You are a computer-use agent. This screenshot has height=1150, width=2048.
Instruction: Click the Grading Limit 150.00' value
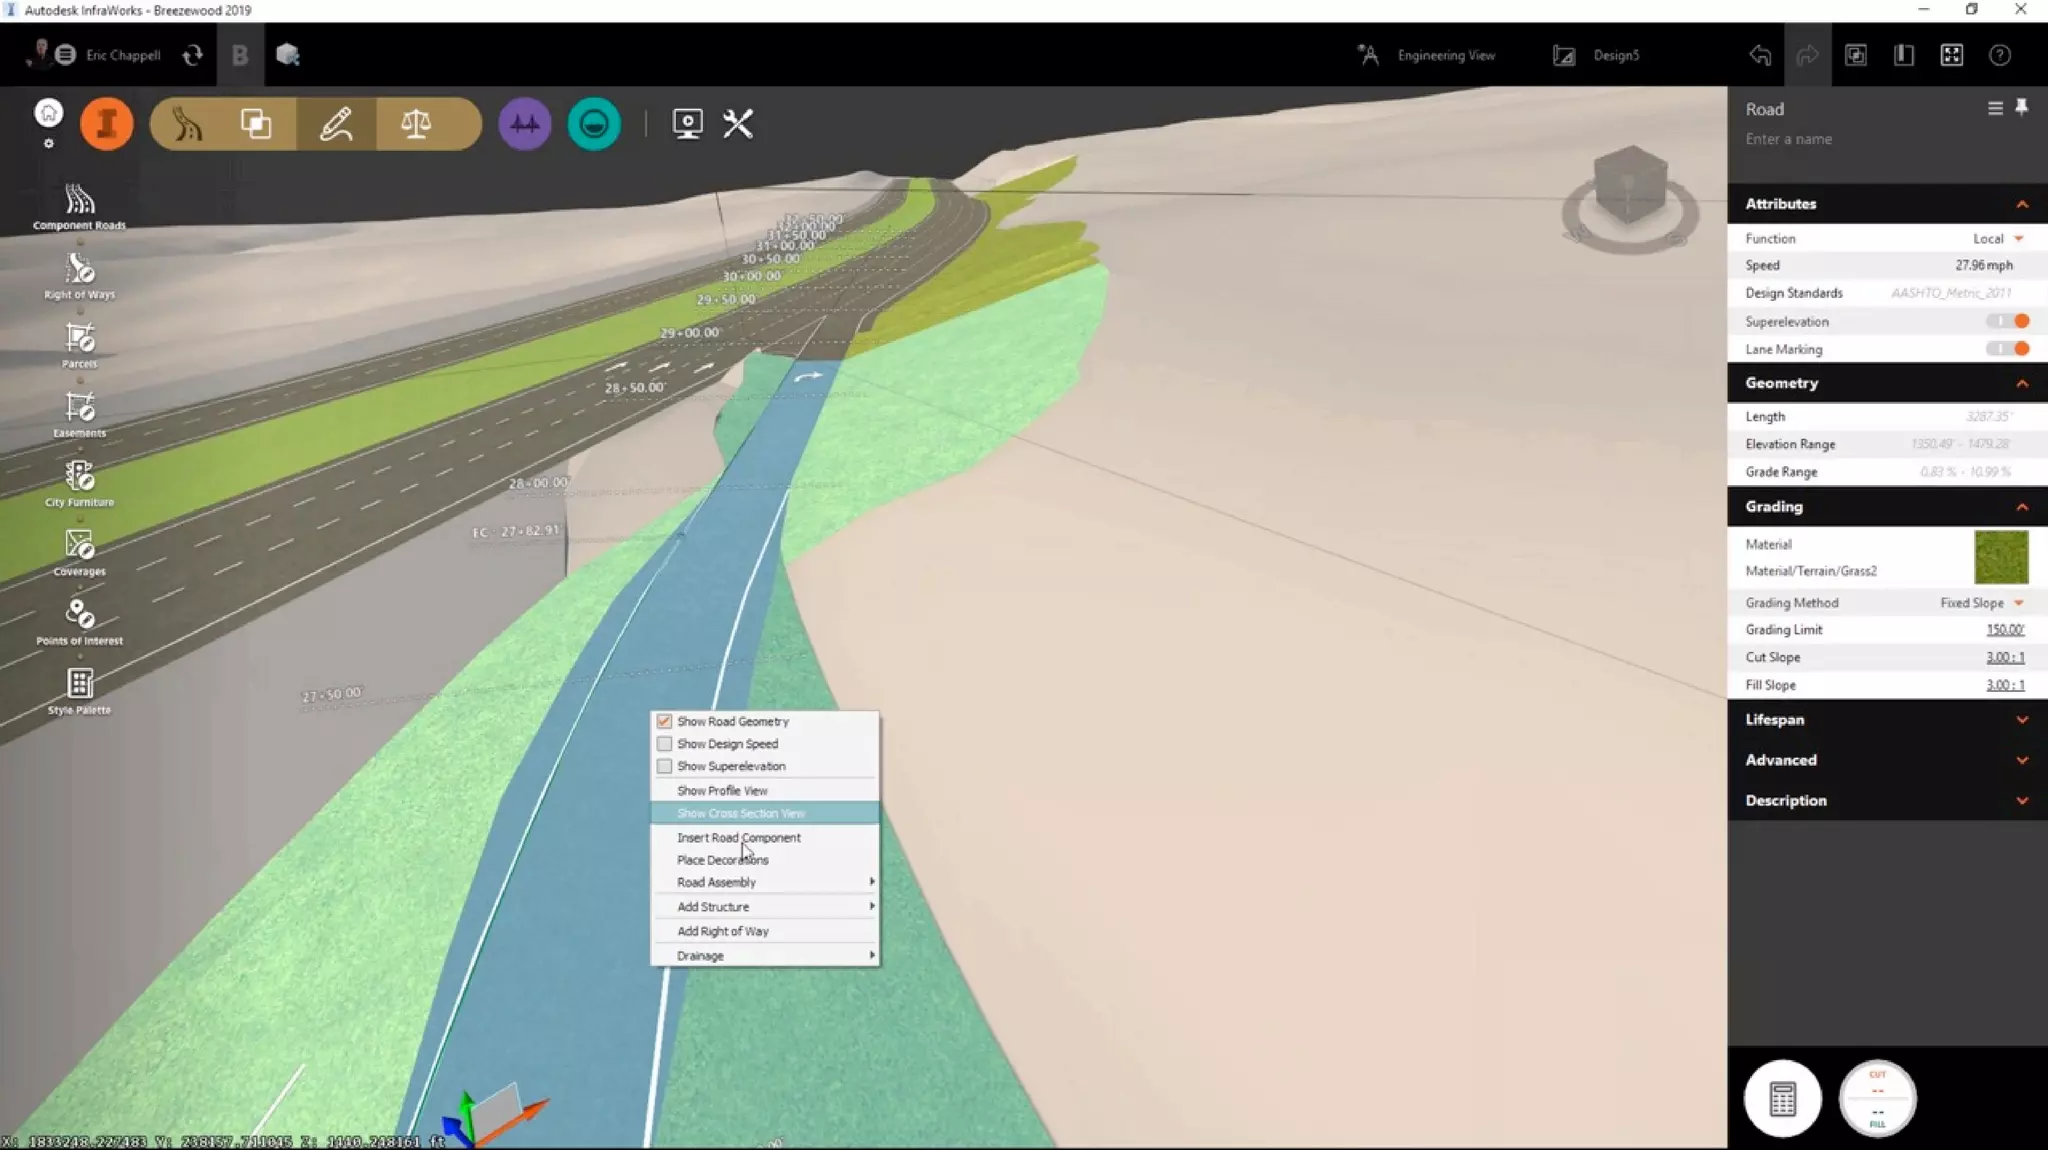coord(2004,630)
